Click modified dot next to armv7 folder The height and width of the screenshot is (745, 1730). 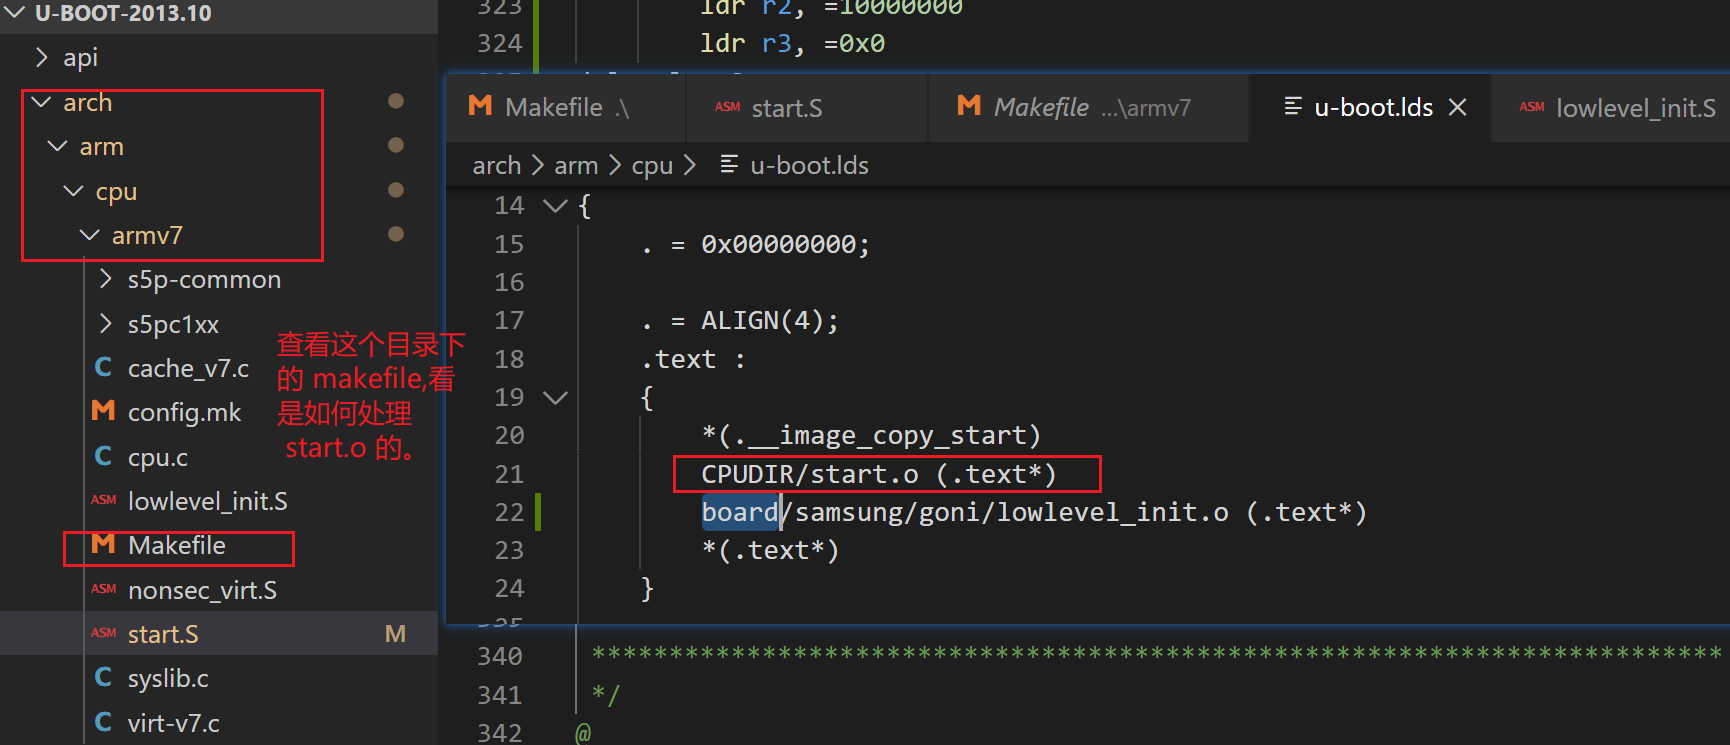[x=396, y=234]
